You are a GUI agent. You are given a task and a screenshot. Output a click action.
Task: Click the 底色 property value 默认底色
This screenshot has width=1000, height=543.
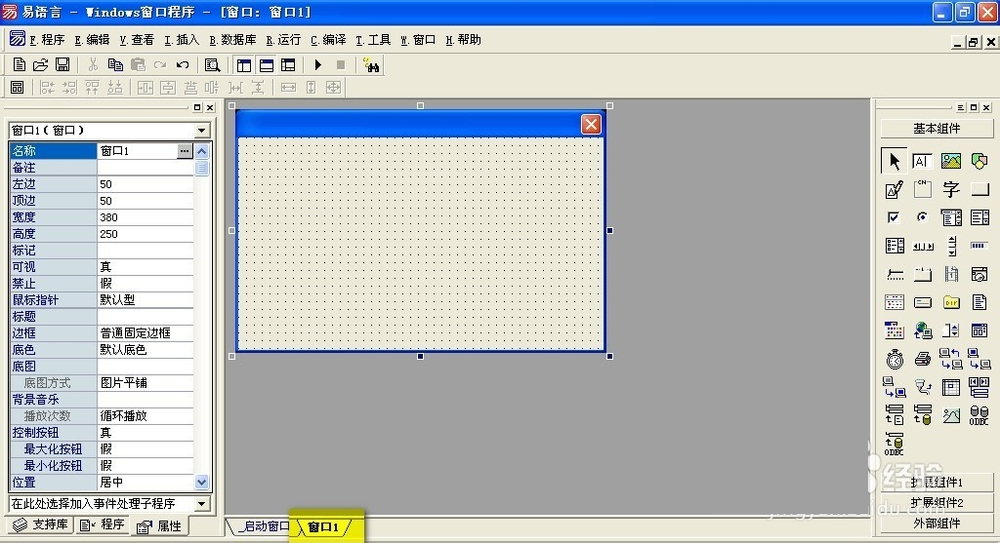tap(145, 350)
